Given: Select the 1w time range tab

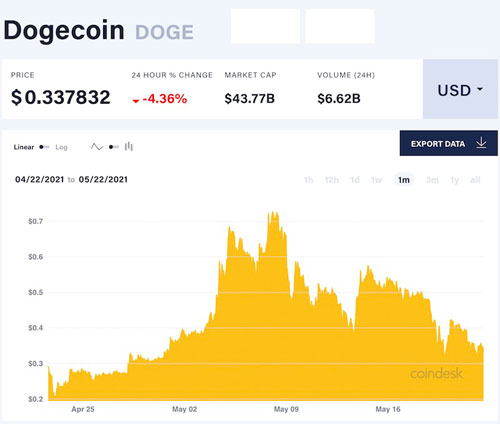Looking at the screenshot, I should click(x=377, y=180).
